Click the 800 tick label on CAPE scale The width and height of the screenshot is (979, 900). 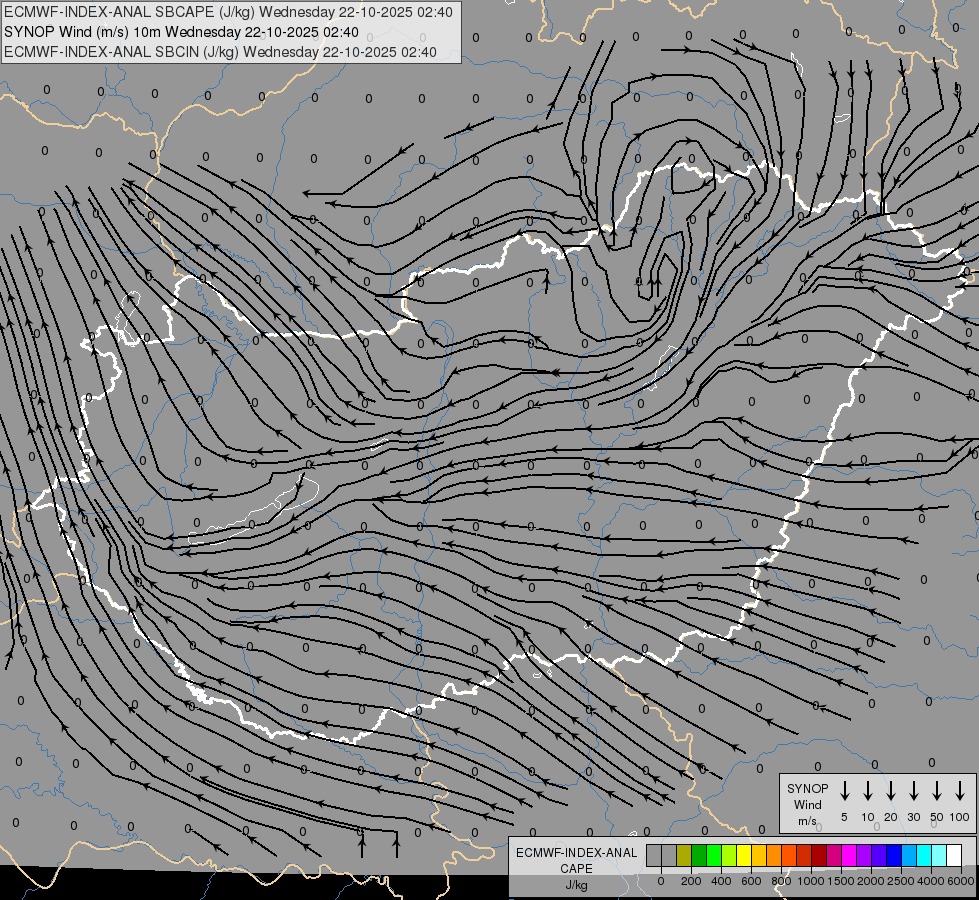(x=781, y=881)
